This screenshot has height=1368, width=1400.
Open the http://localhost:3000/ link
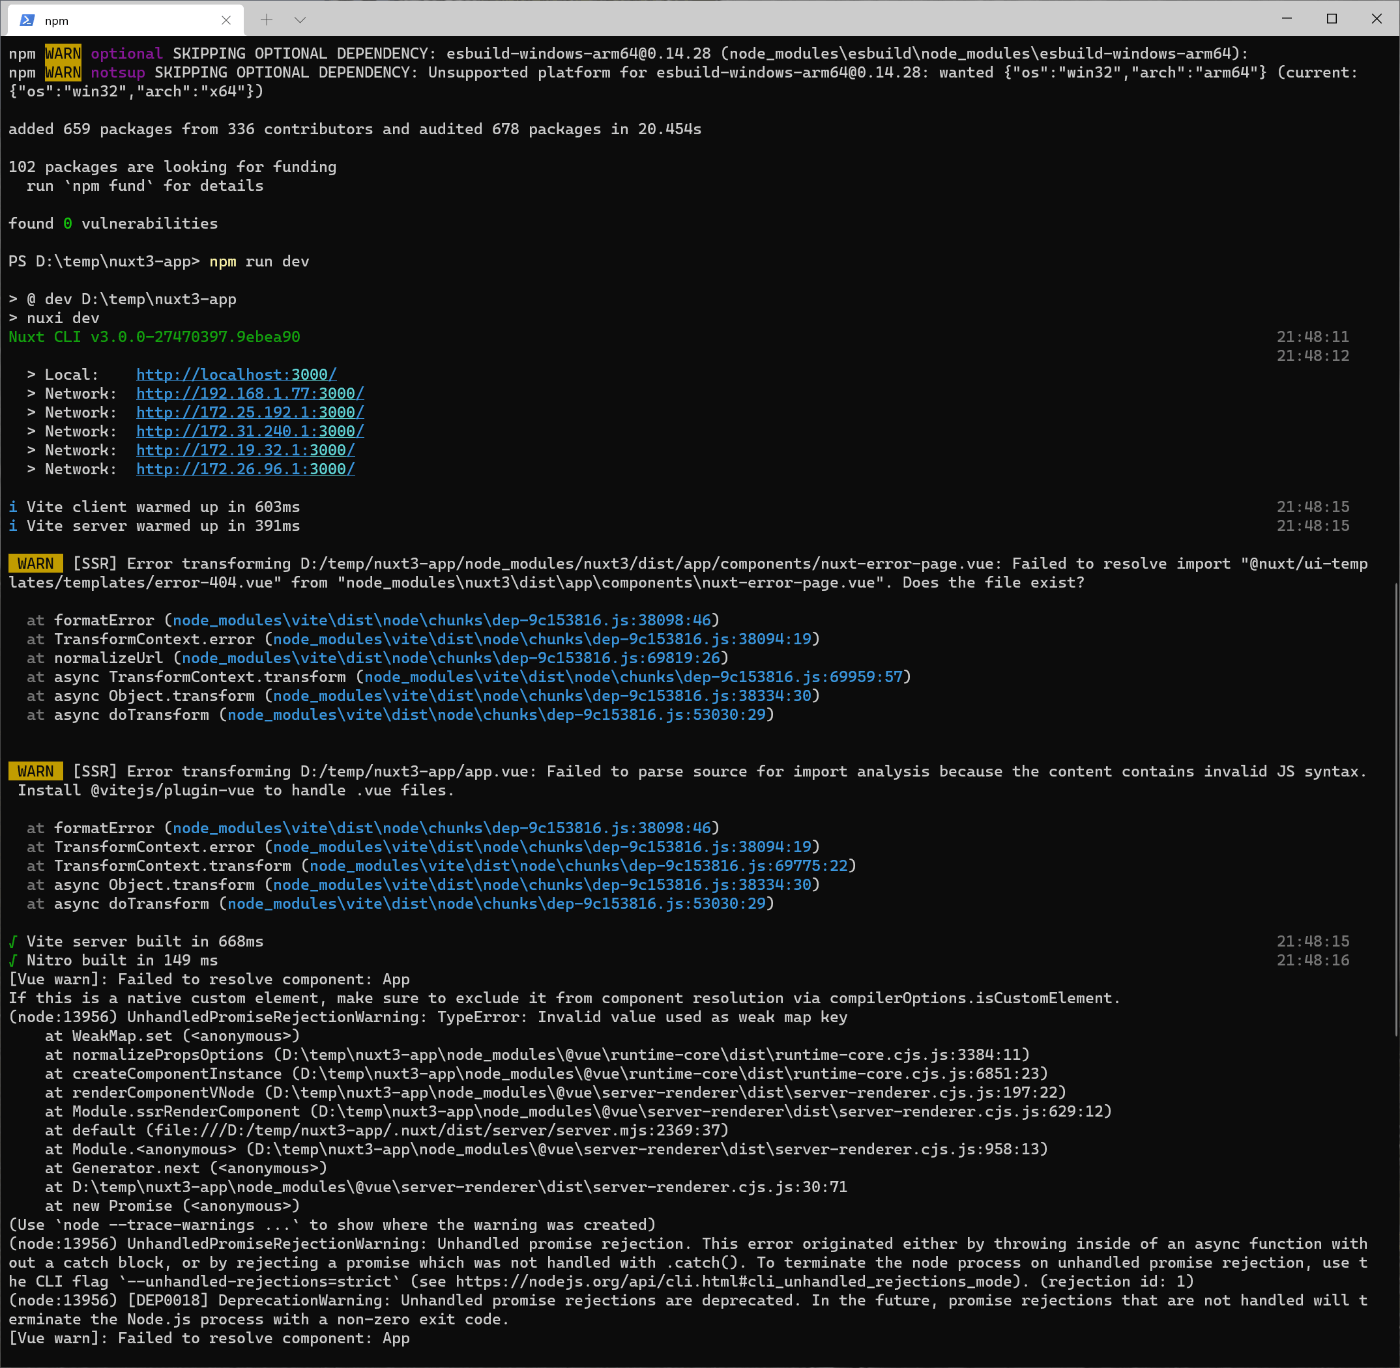coord(236,375)
